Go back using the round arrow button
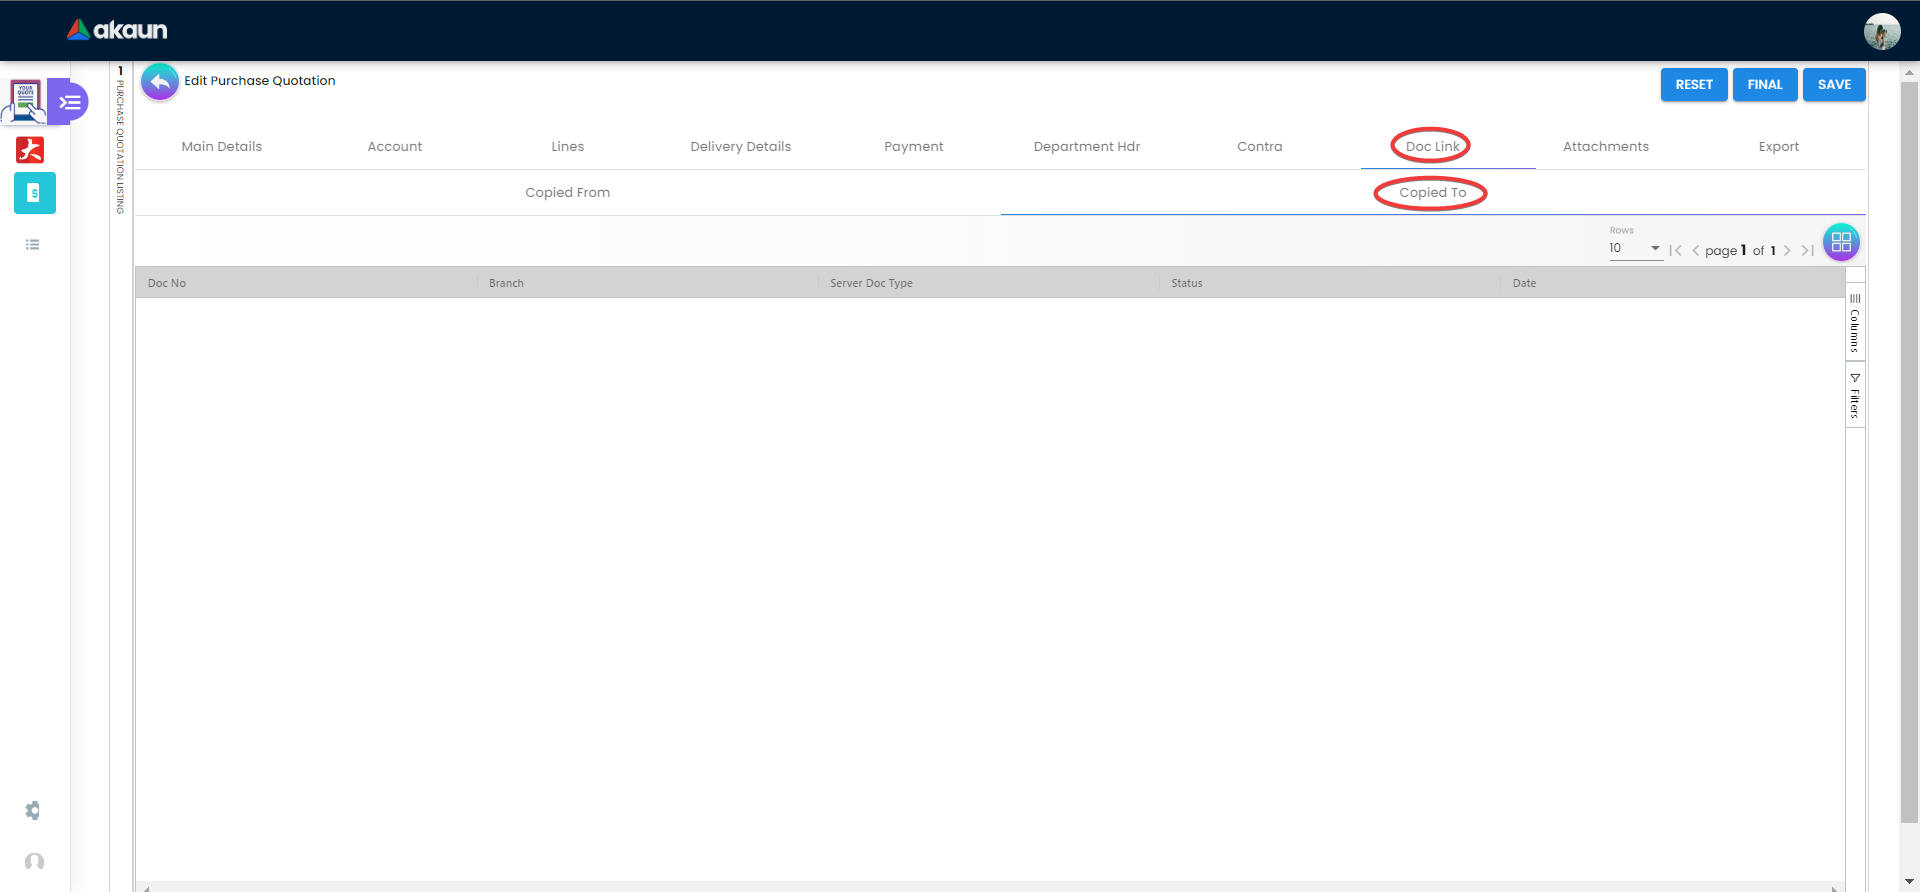 (x=160, y=82)
